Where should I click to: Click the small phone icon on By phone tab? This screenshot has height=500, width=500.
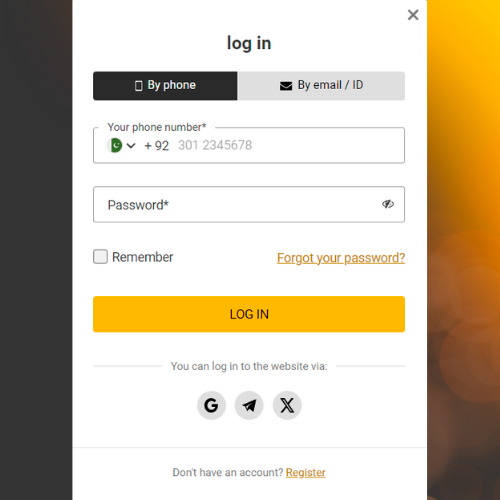click(x=138, y=86)
